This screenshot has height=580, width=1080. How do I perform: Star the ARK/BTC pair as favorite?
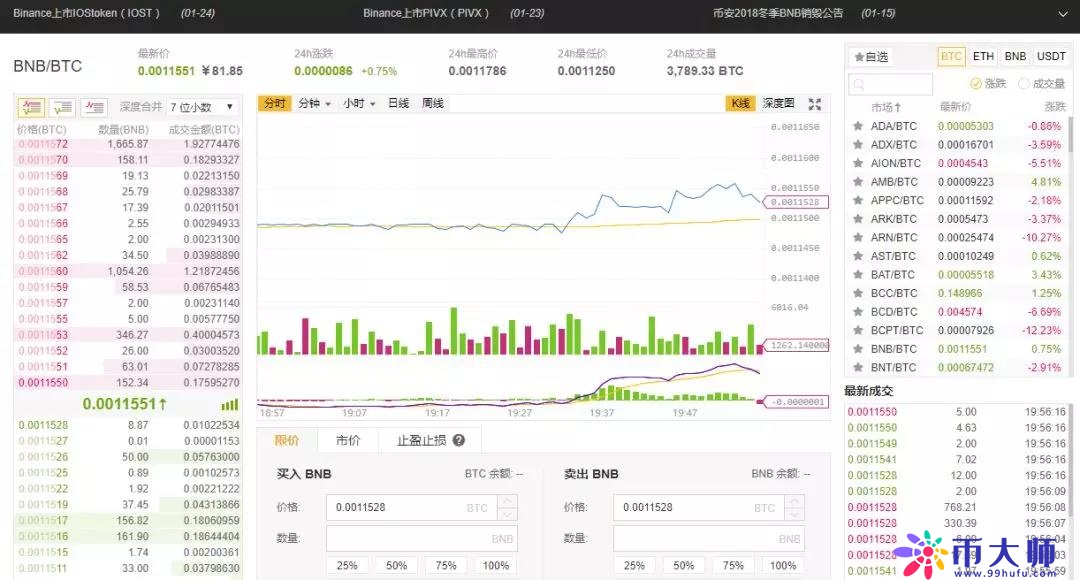pyautogui.click(x=858, y=219)
